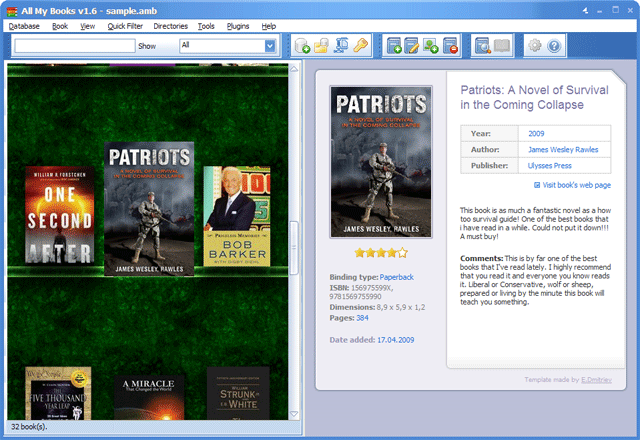Screen dimensions: 640x440
Task: Click the add person/loan toolbar icon
Action: (430, 45)
